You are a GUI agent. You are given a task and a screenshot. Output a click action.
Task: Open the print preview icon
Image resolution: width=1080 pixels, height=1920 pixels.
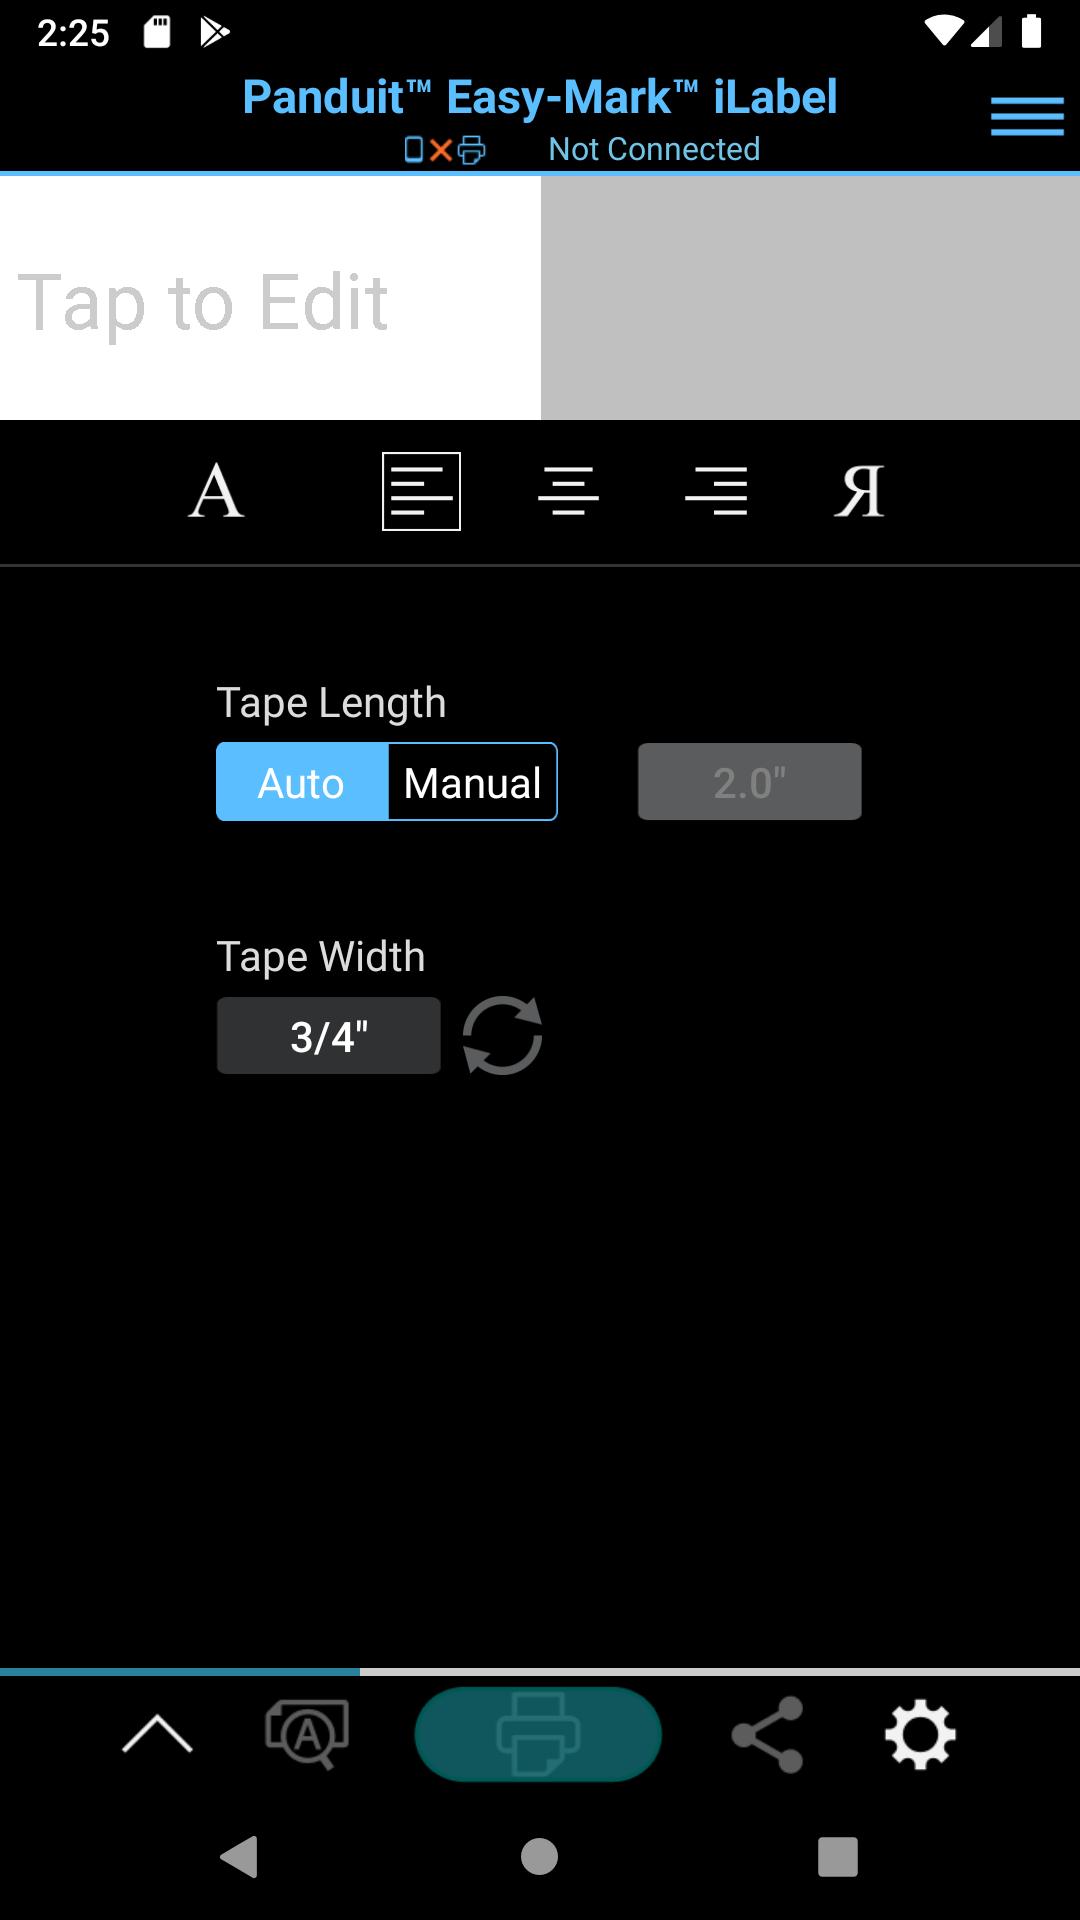tap(307, 1734)
